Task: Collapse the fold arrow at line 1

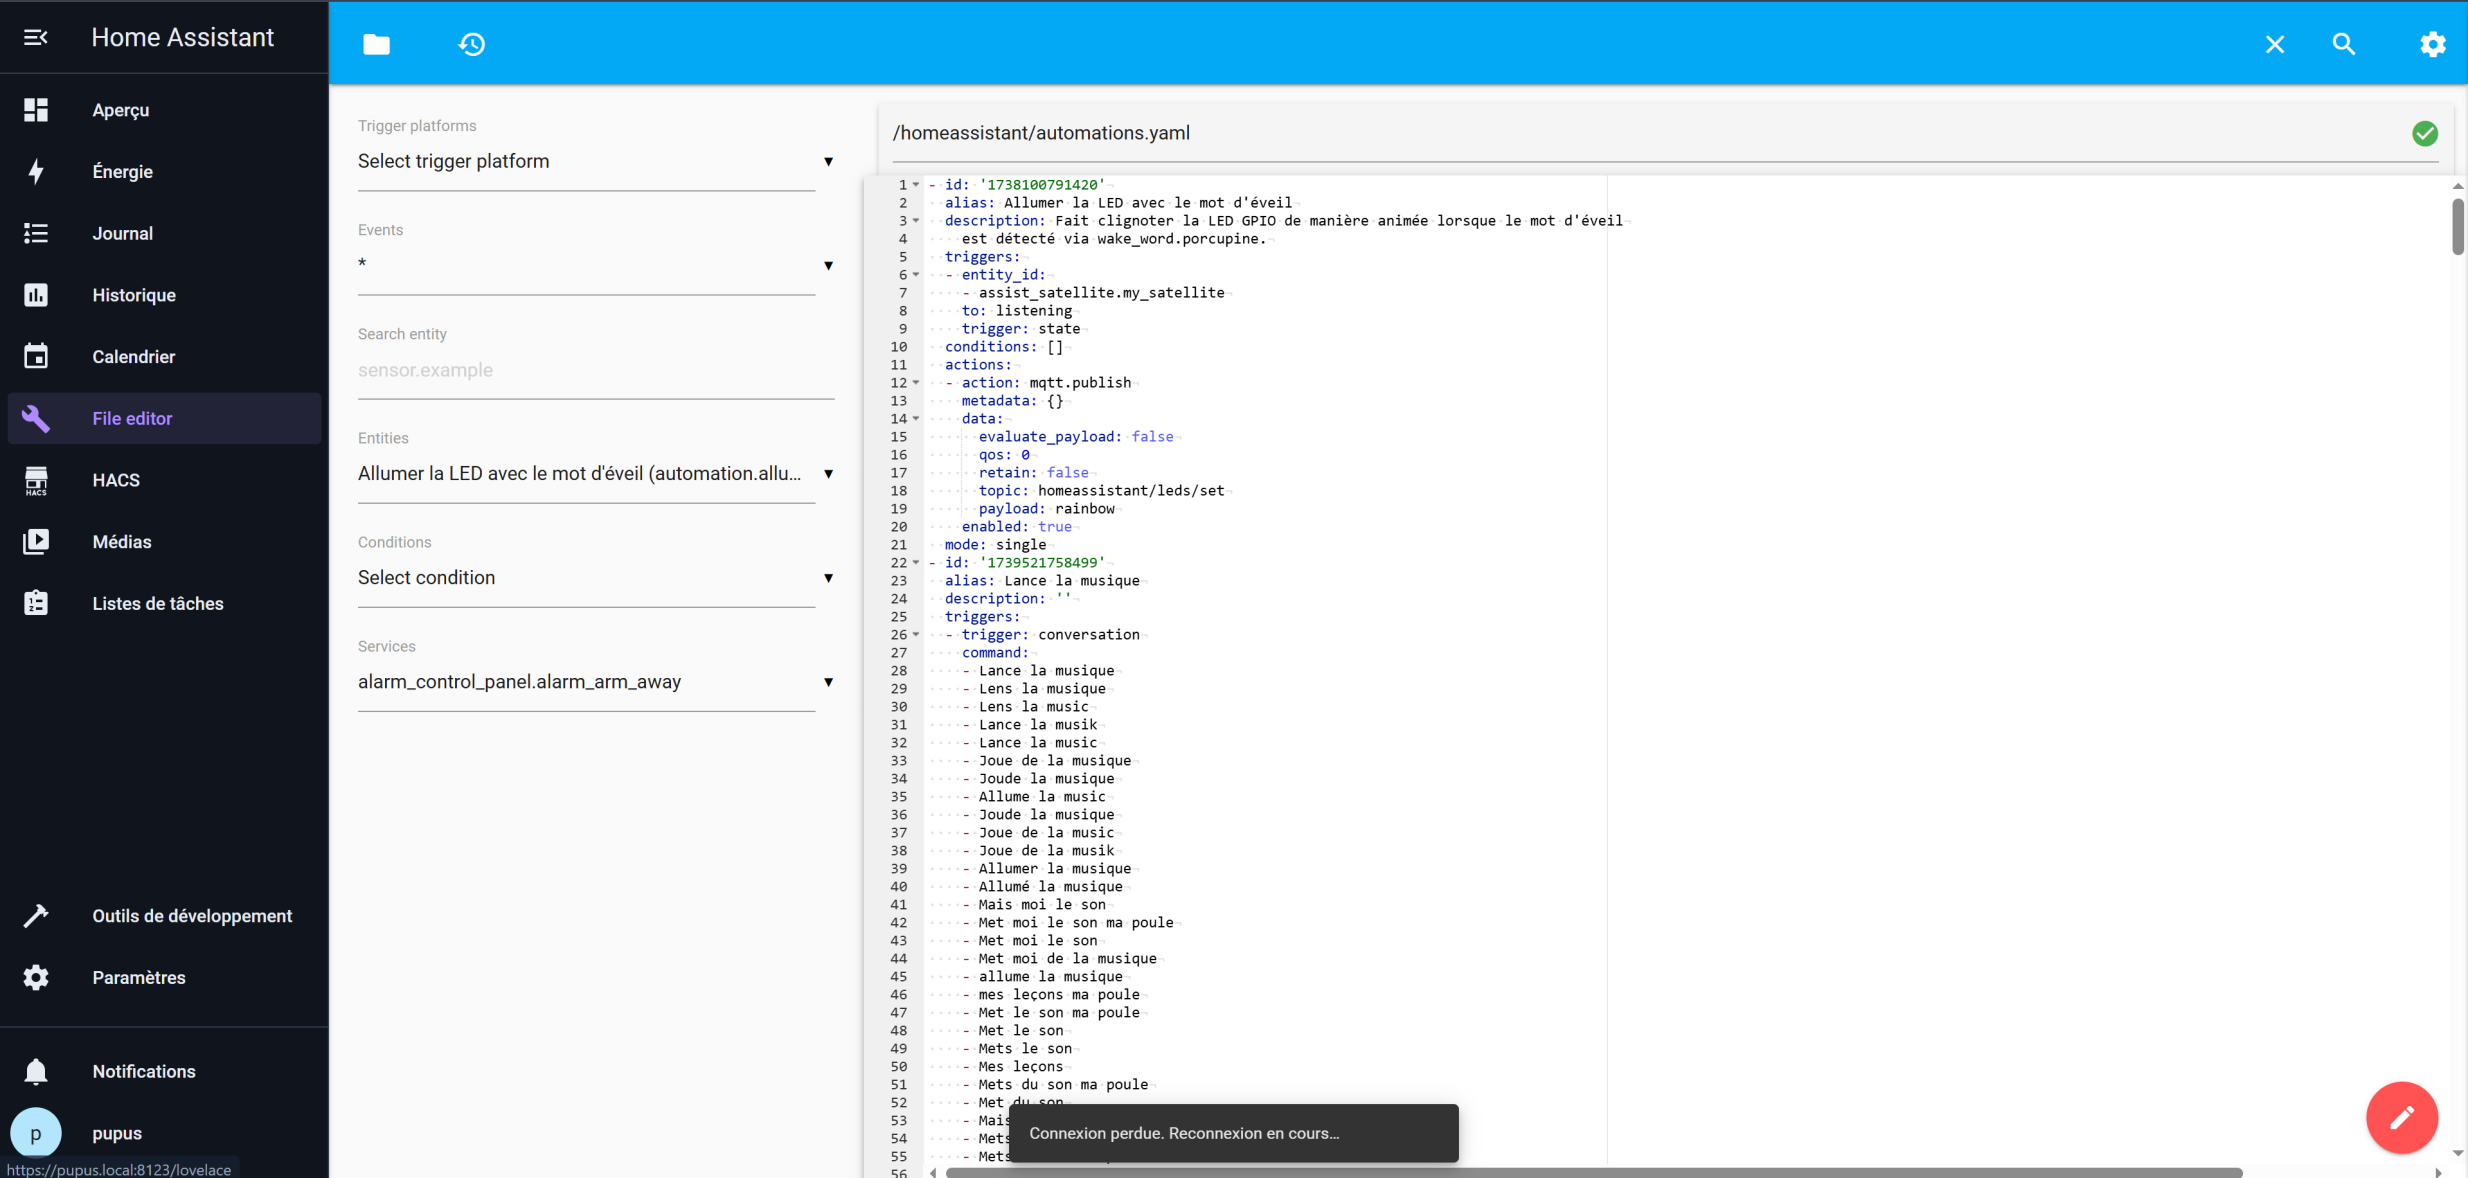Action: [916, 184]
